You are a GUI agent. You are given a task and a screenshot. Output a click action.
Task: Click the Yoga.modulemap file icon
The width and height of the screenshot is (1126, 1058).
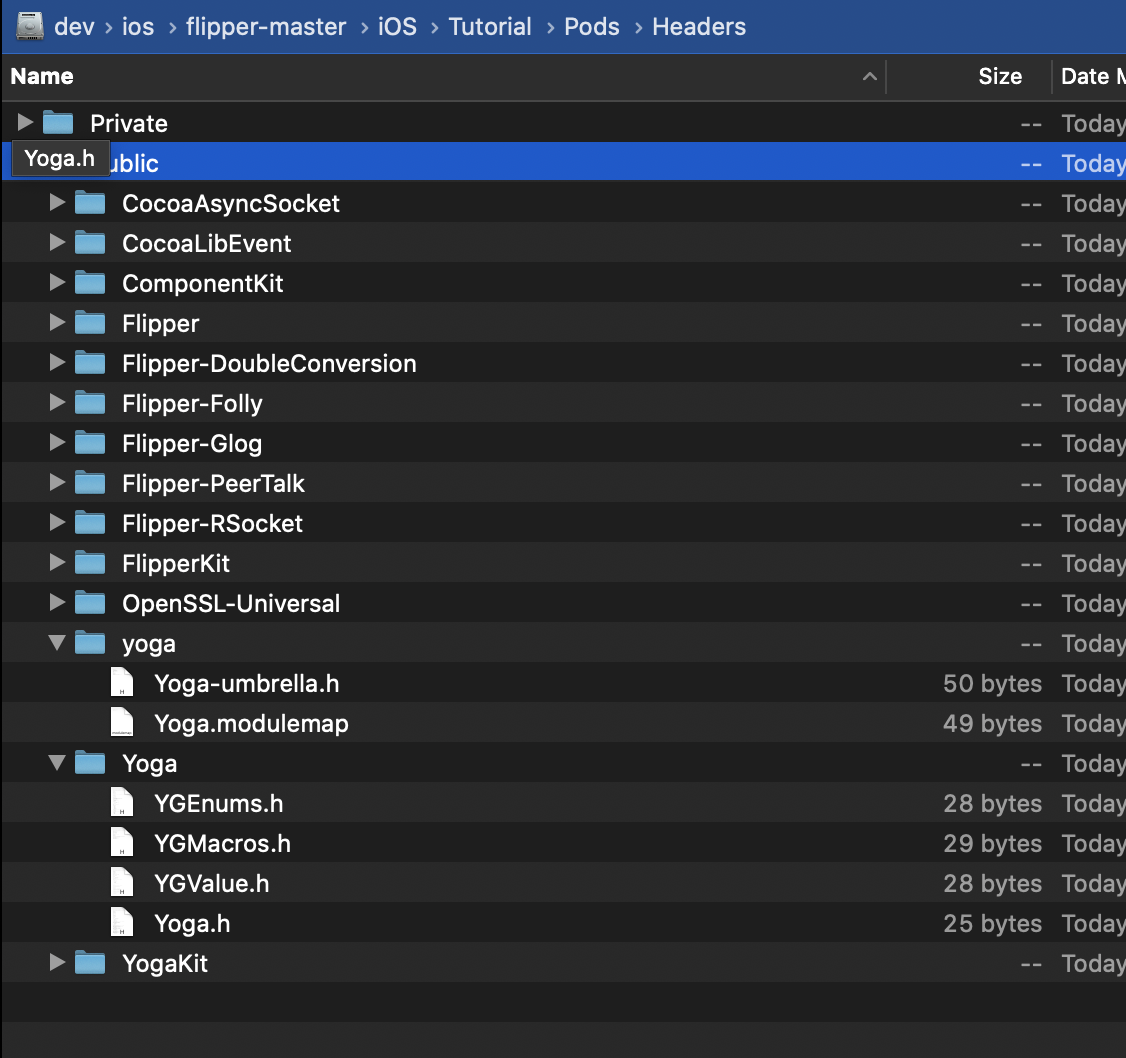click(x=122, y=723)
